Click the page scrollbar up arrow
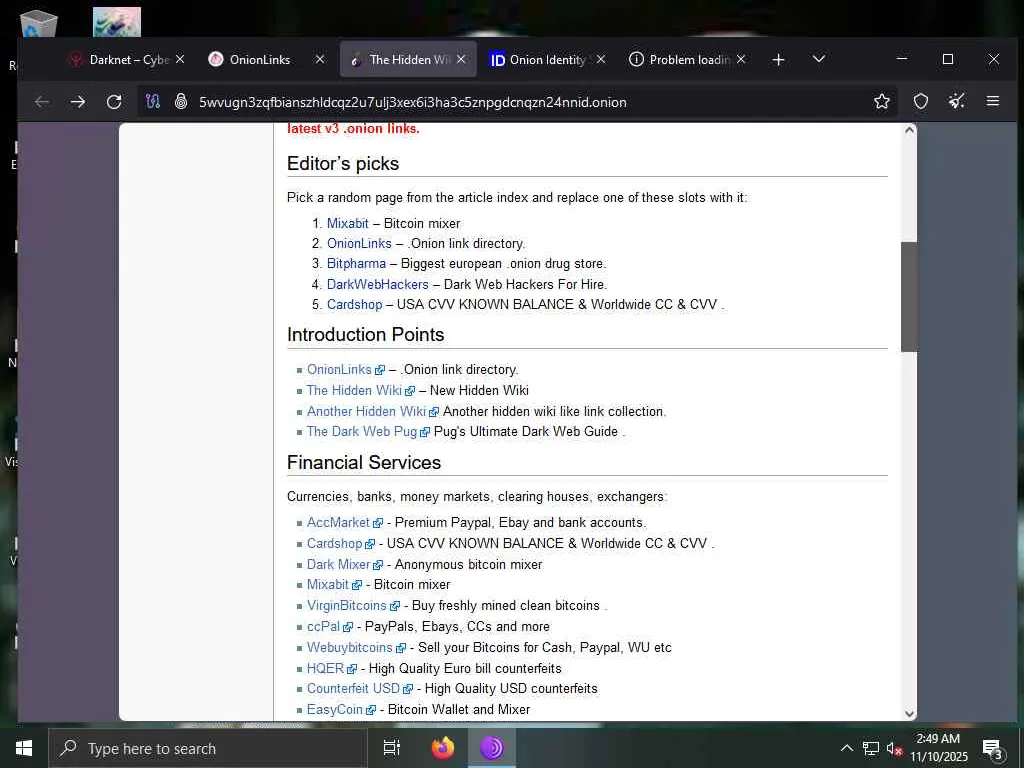 click(x=909, y=130)
